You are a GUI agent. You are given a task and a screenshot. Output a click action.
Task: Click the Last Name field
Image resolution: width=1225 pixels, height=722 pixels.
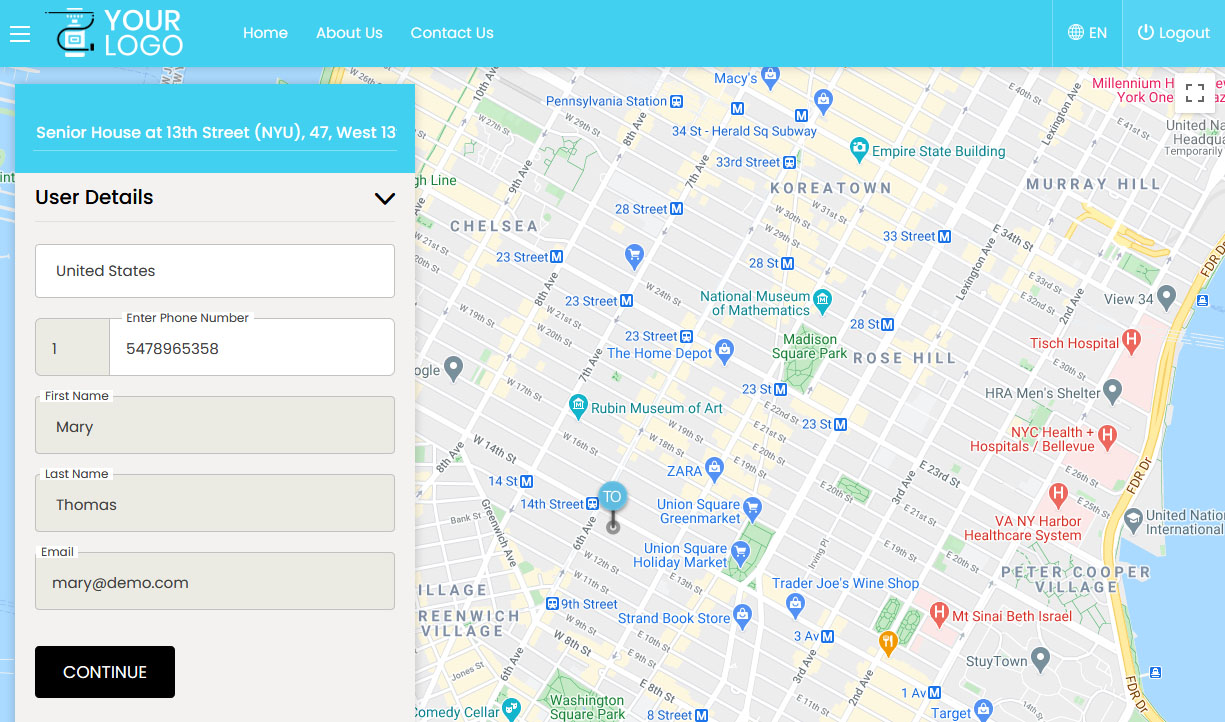point(215,504)
